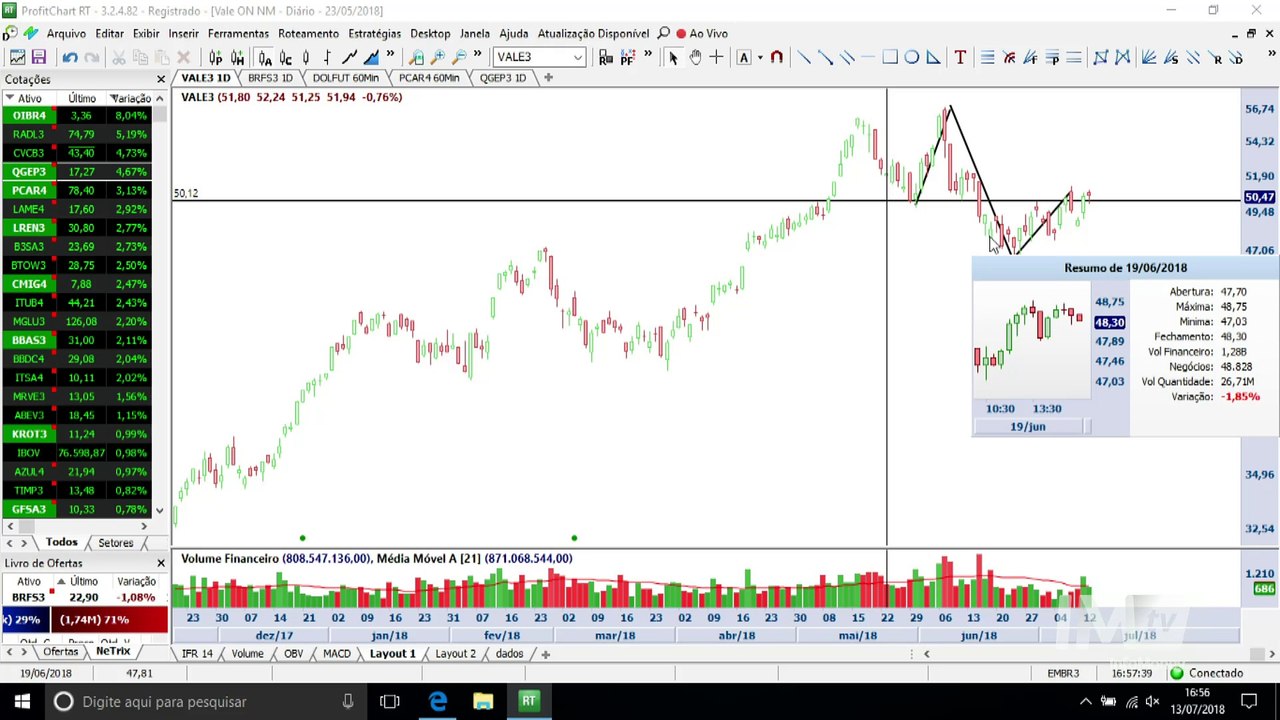Sort quotes by the Ativo column header
Viewport: 1280px width, 720px height.
click(29, 98)
